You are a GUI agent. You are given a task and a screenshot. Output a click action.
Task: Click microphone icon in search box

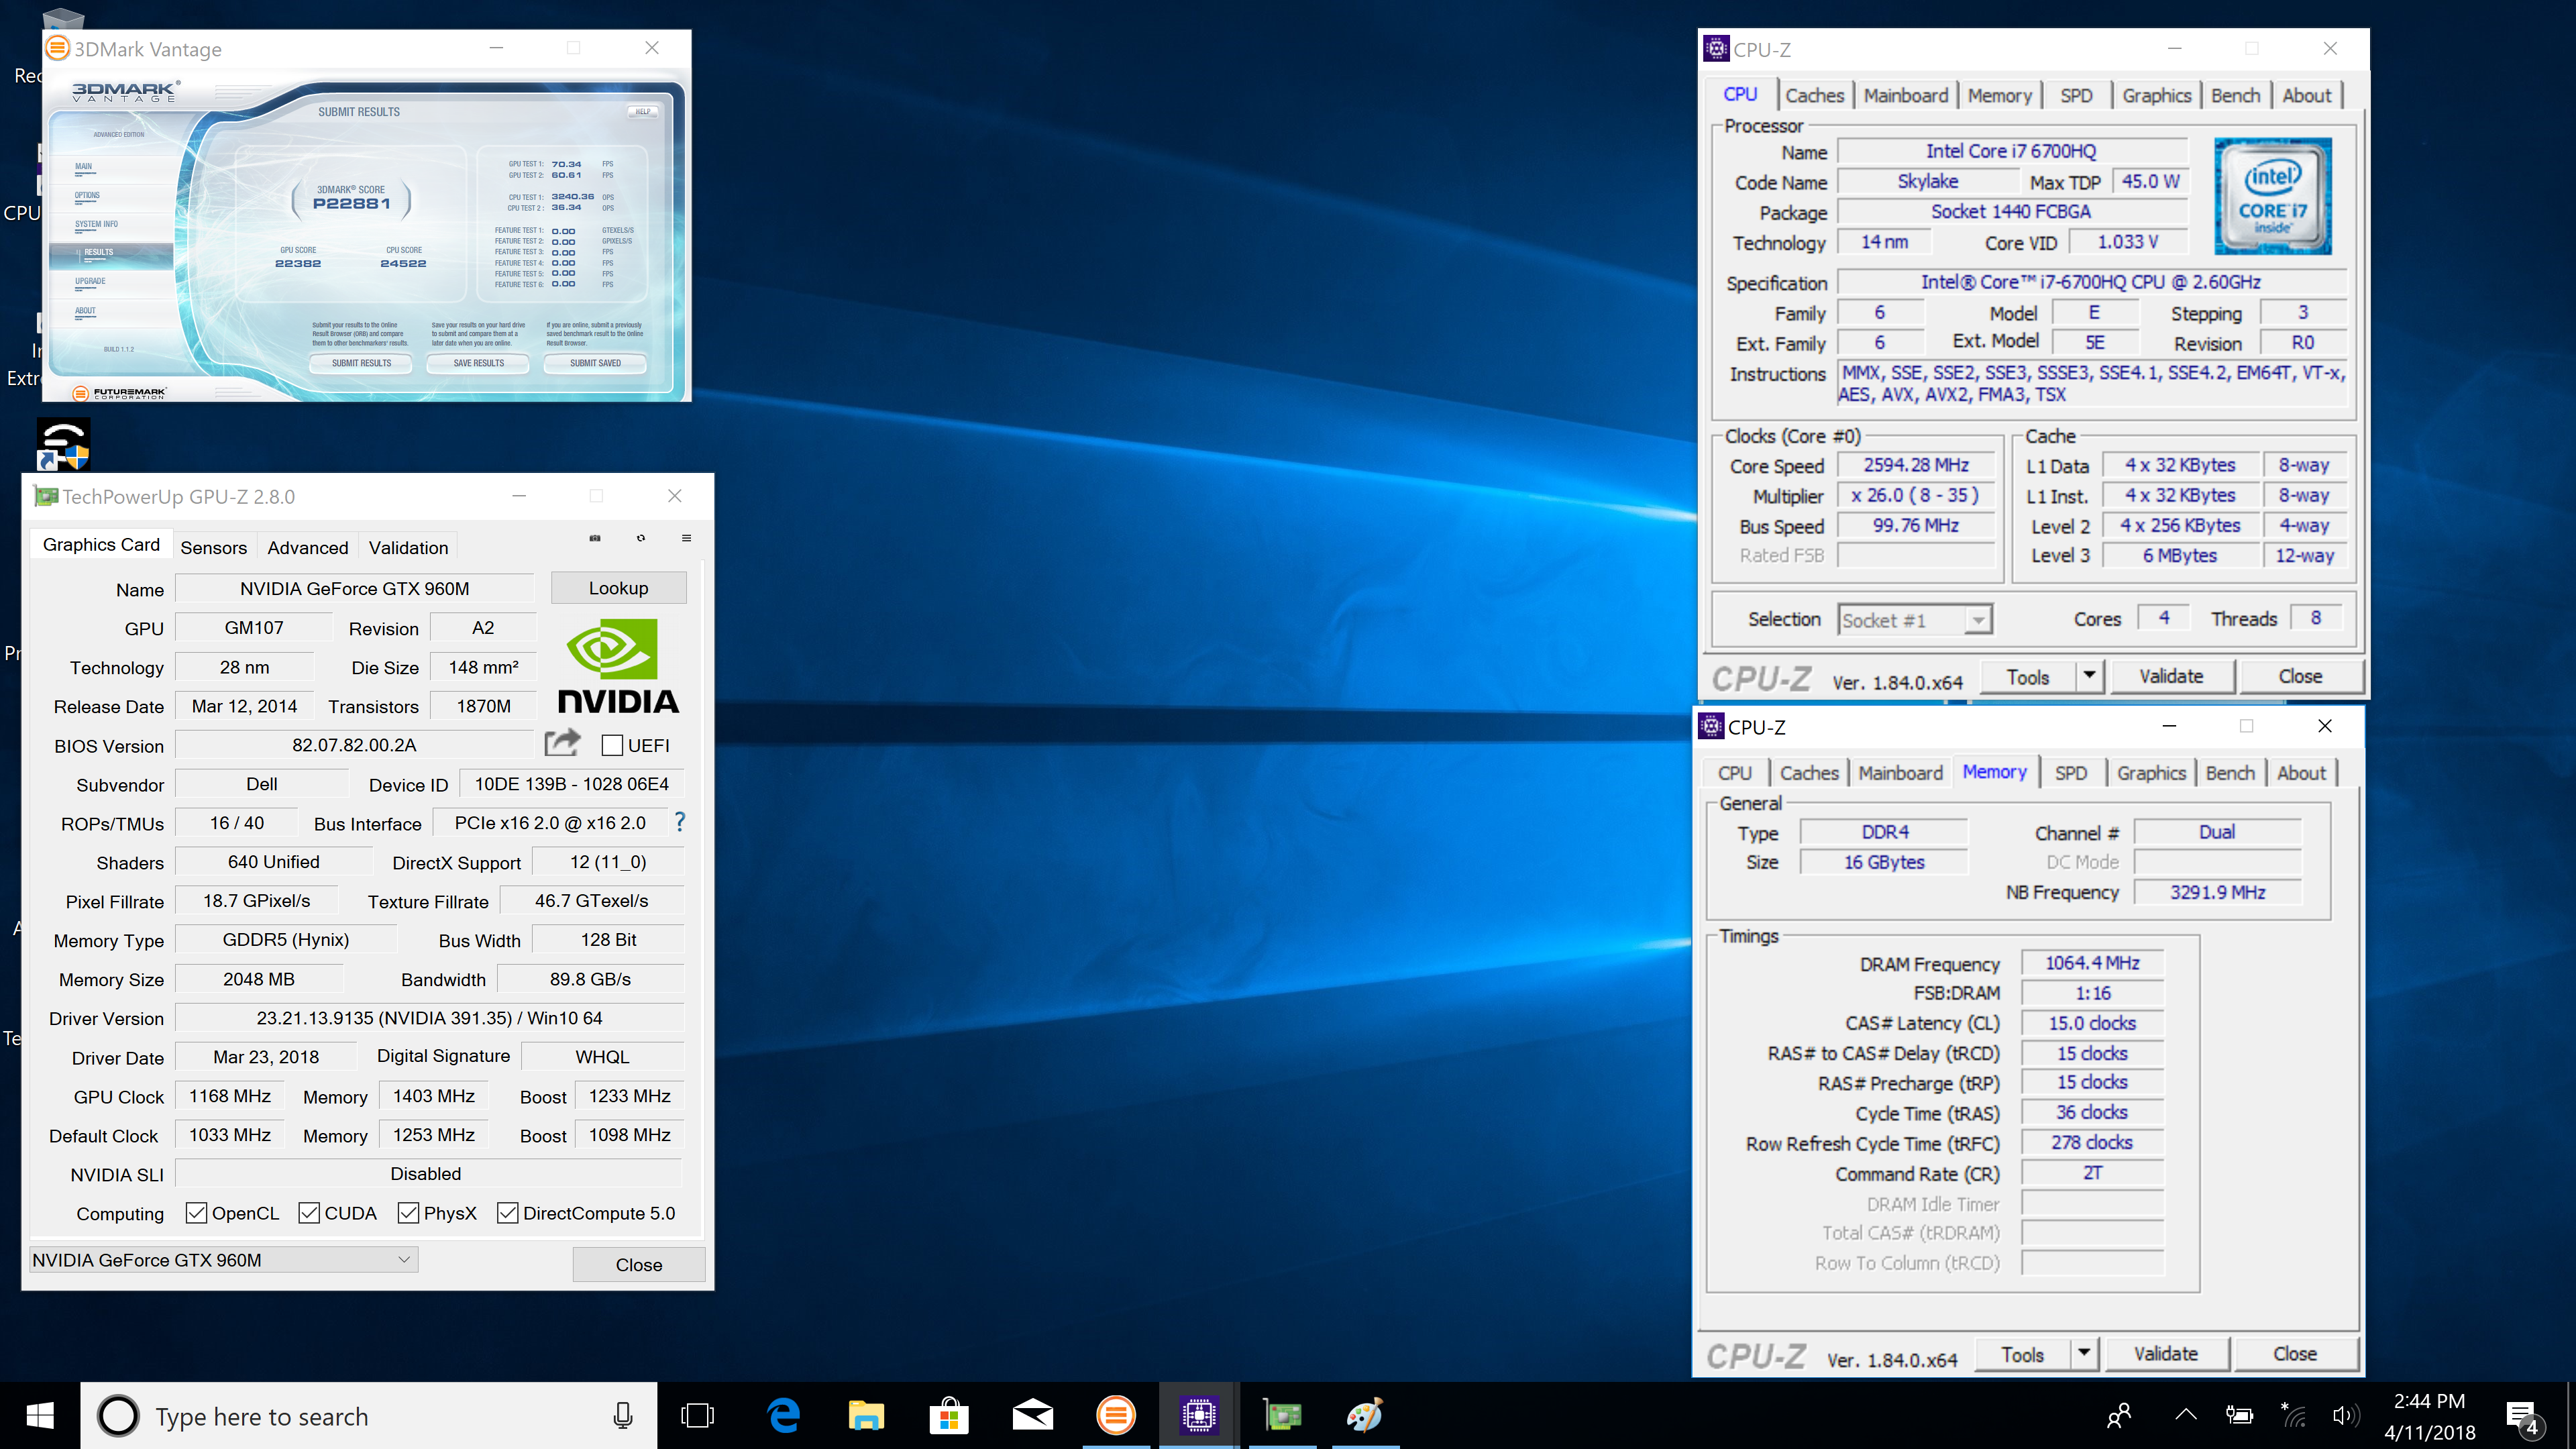[623, 1416]
